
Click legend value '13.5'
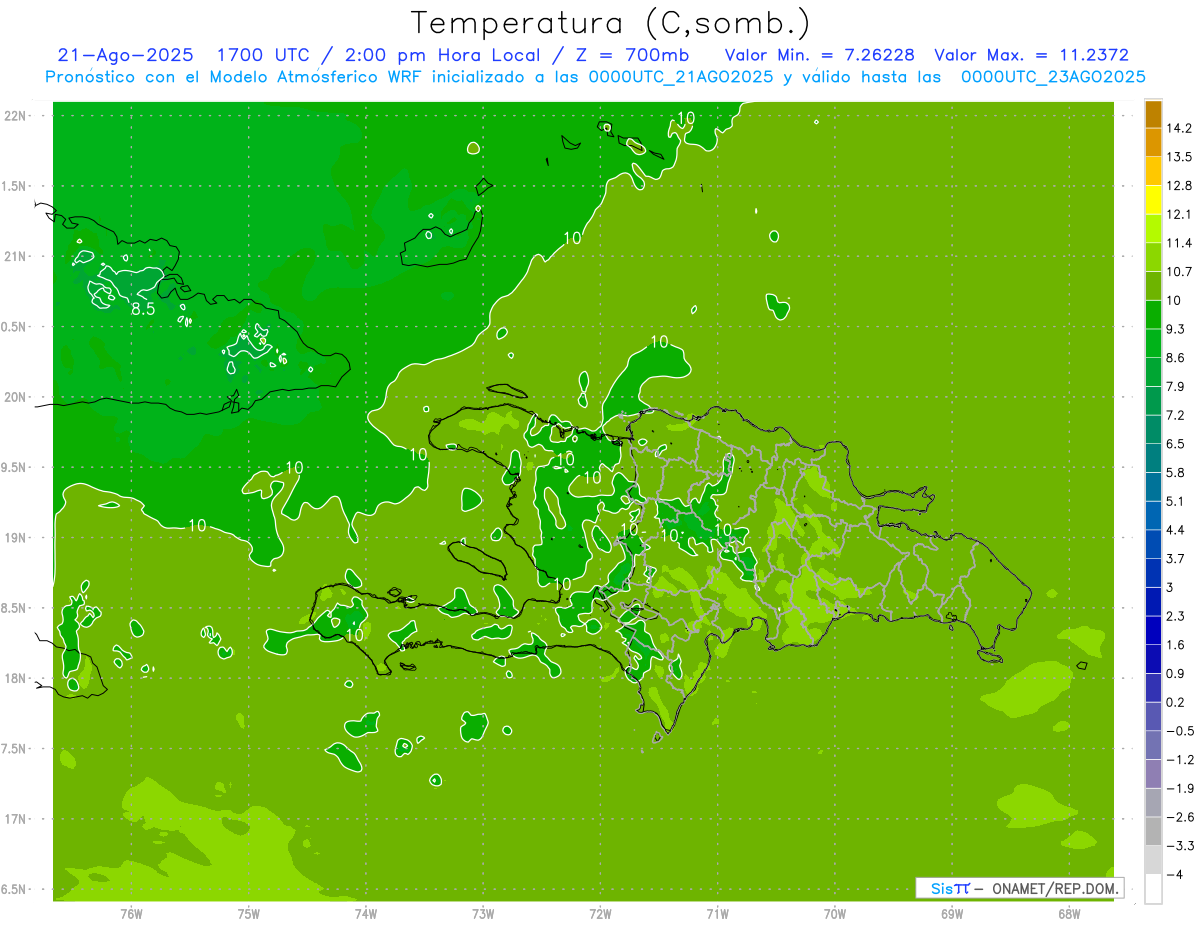coord(1178,156)
